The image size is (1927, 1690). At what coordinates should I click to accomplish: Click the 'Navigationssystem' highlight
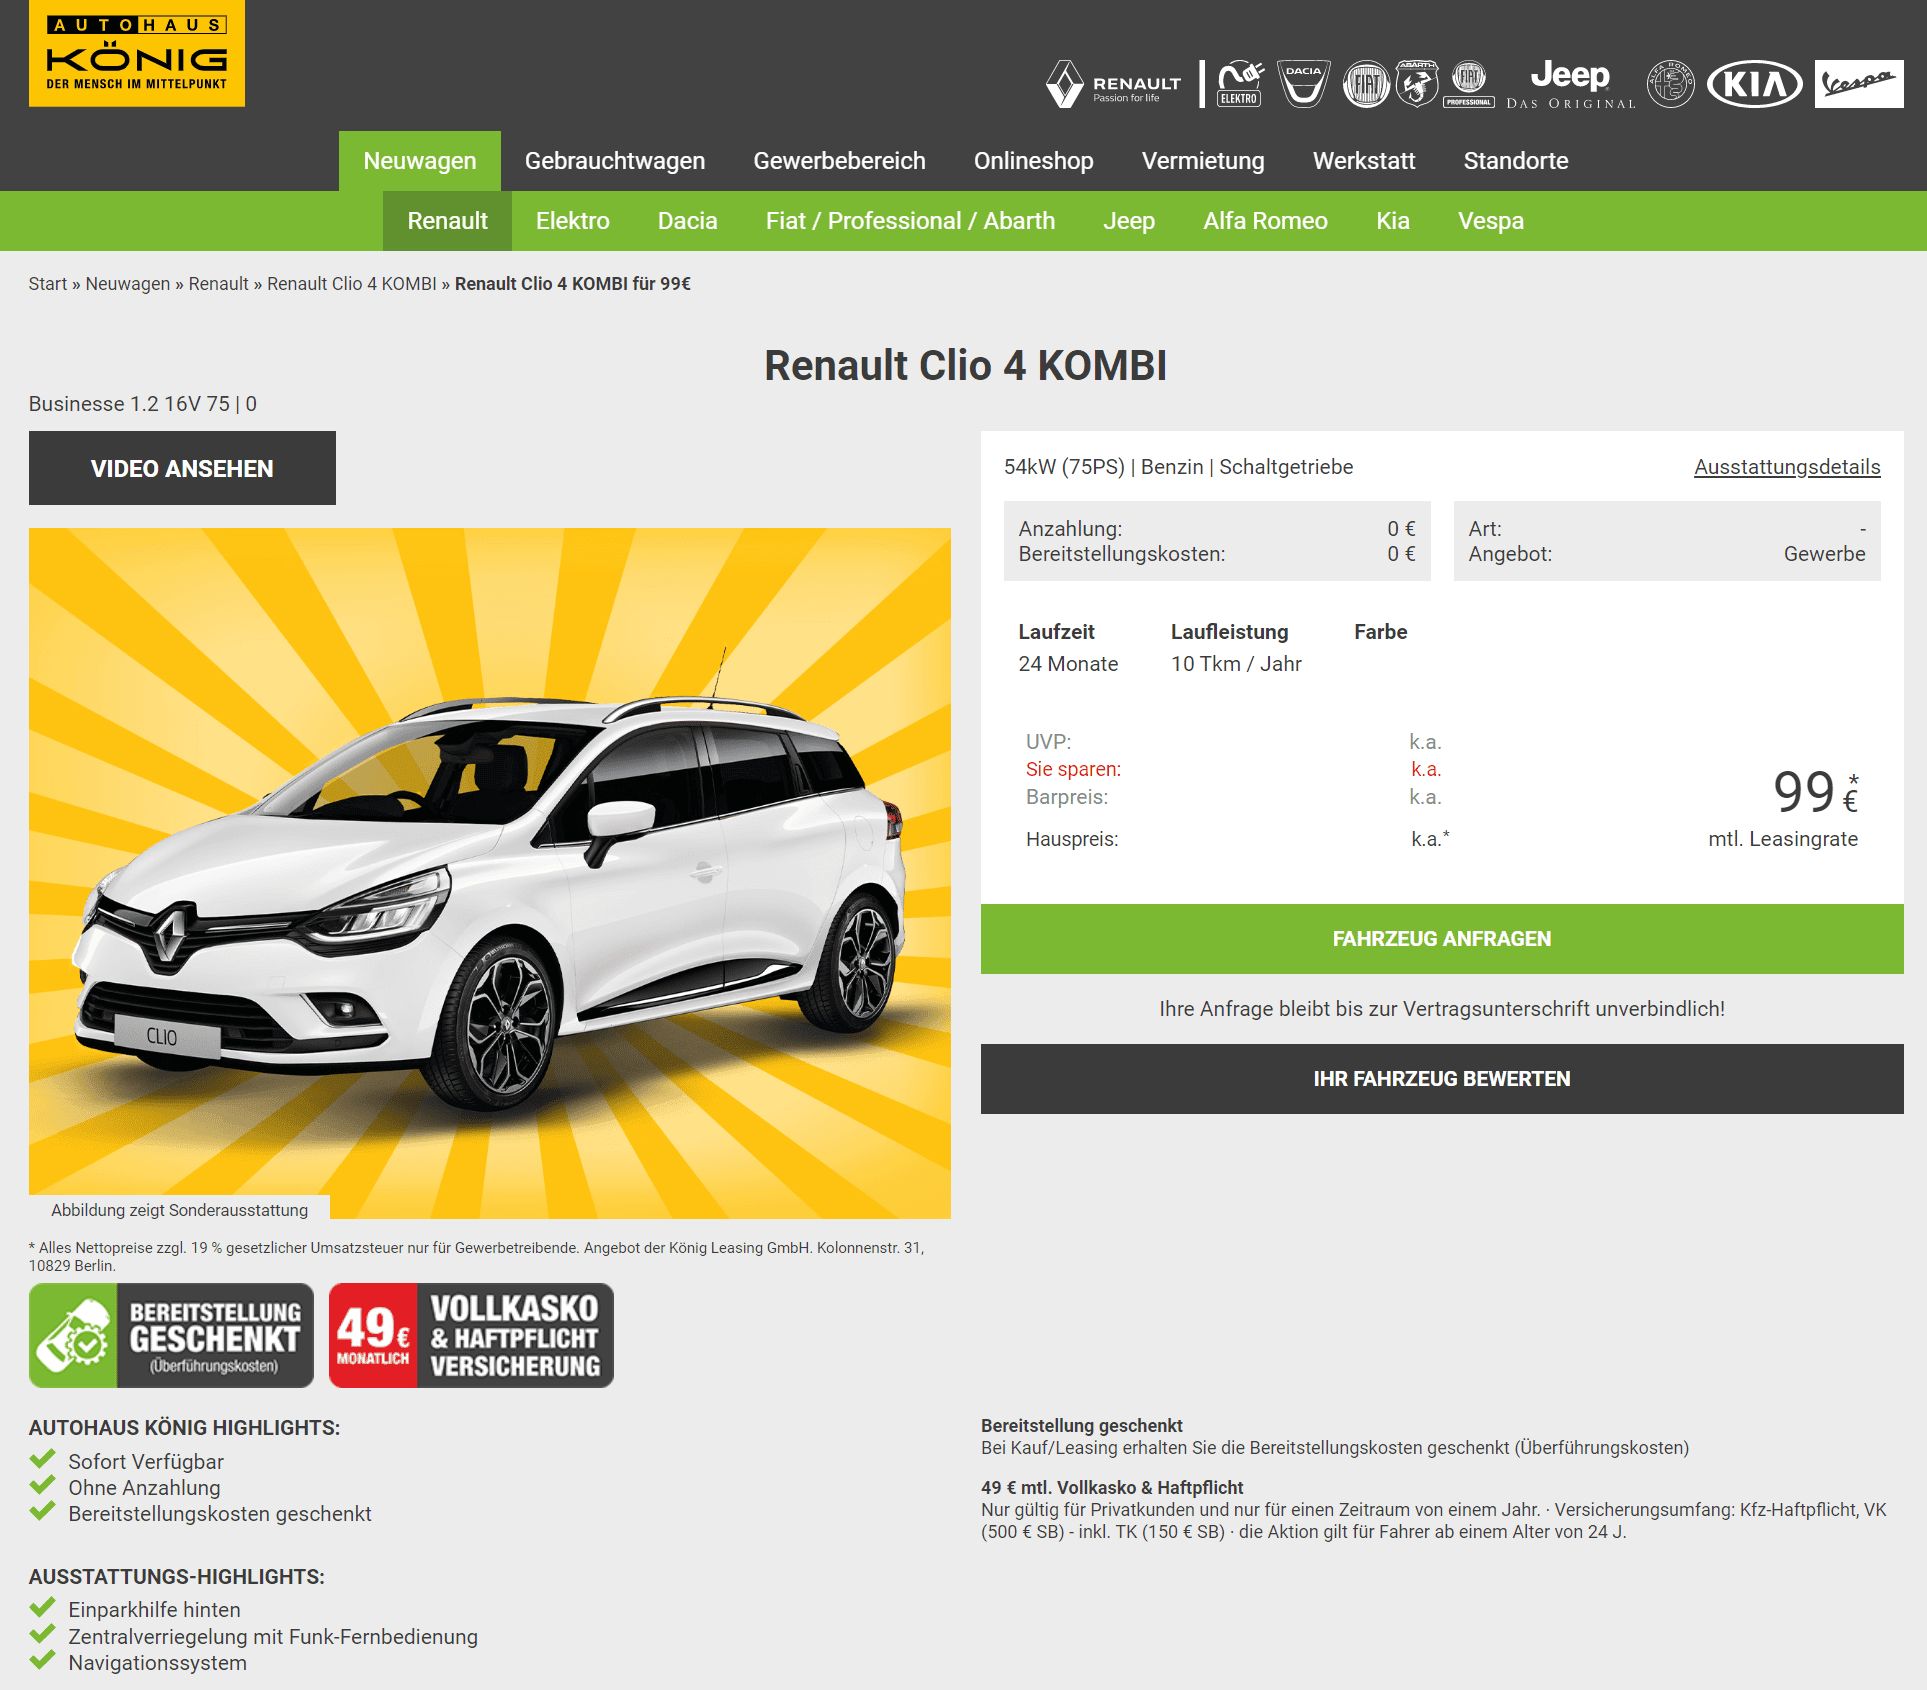click(x=157, y=1663)
